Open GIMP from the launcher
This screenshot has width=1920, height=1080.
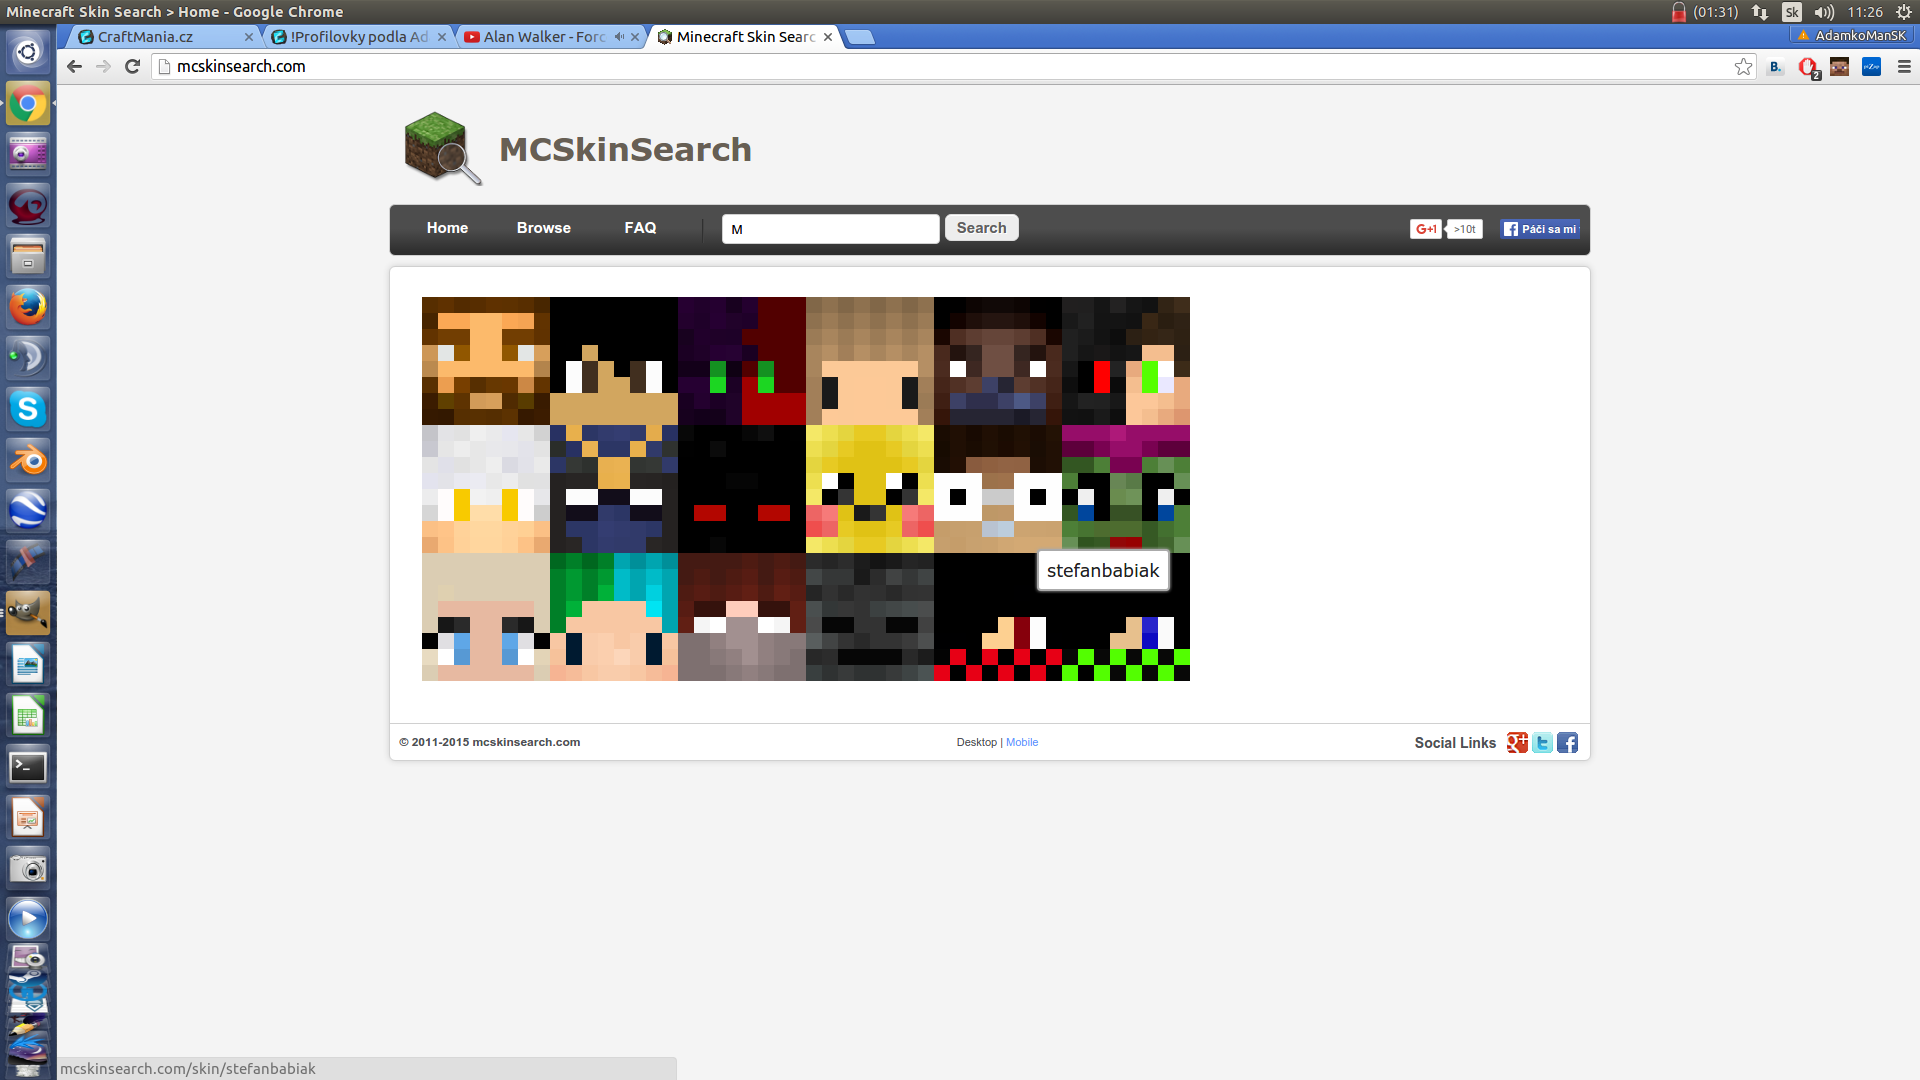pos(28,613)
